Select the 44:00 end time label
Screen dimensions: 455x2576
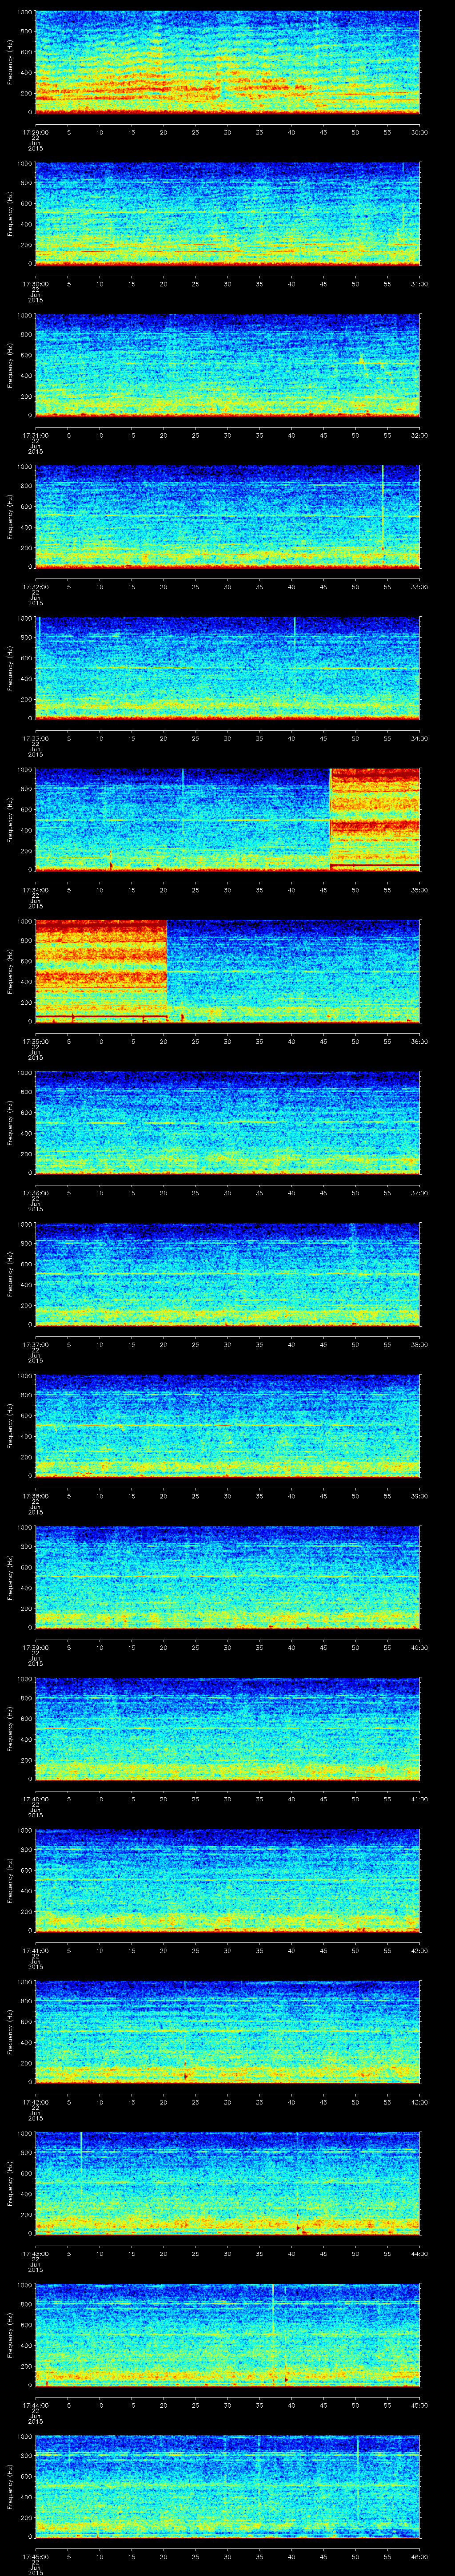pyautogui.click(x=419, y=2254)
